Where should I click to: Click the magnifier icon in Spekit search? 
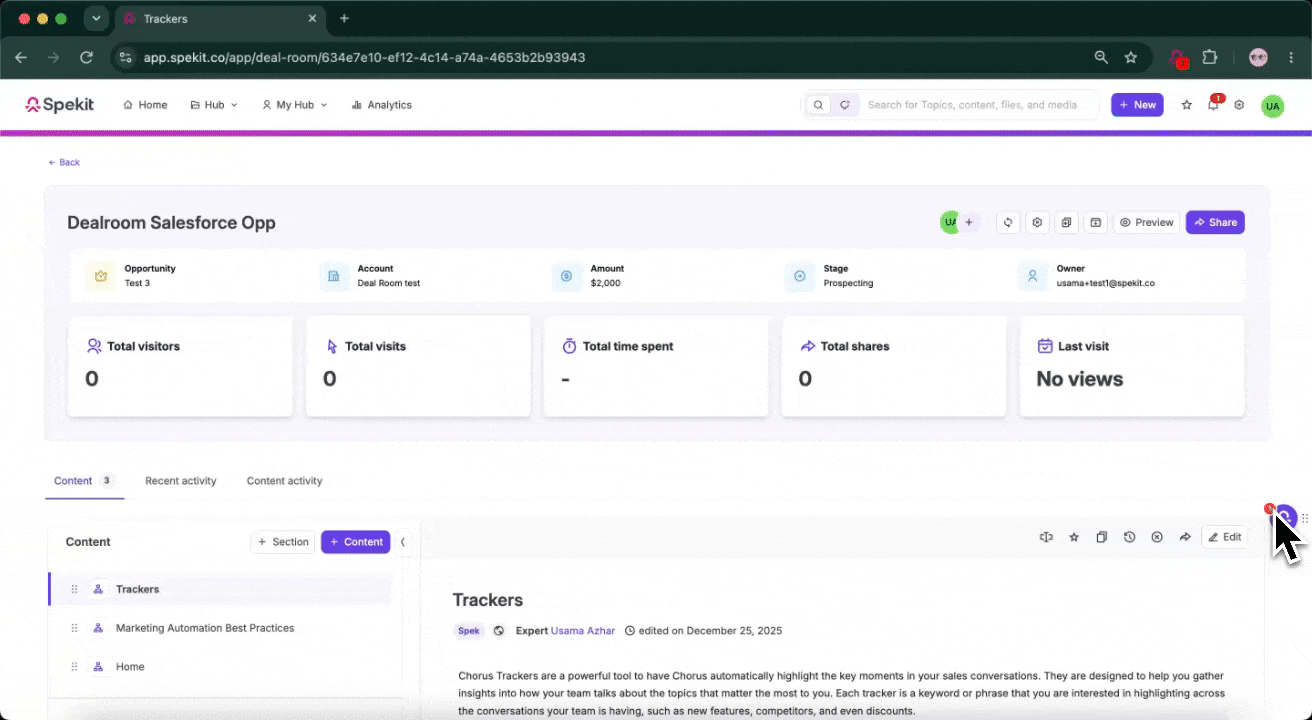[818, 105]
